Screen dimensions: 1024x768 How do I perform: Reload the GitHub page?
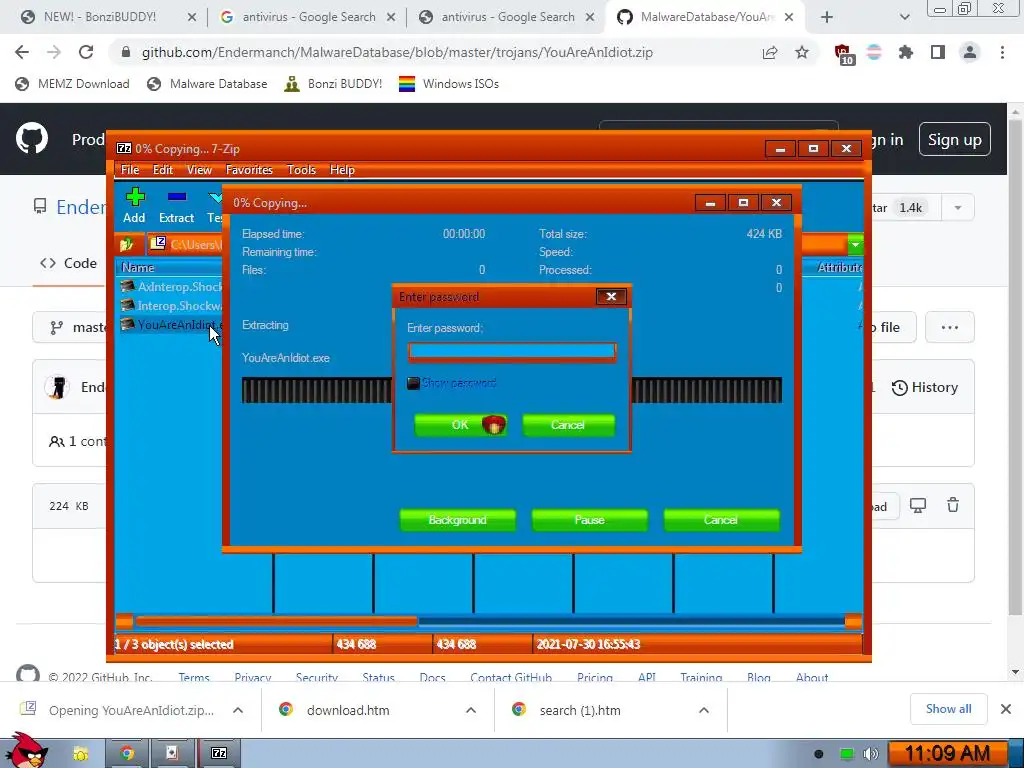coord(86,52)
